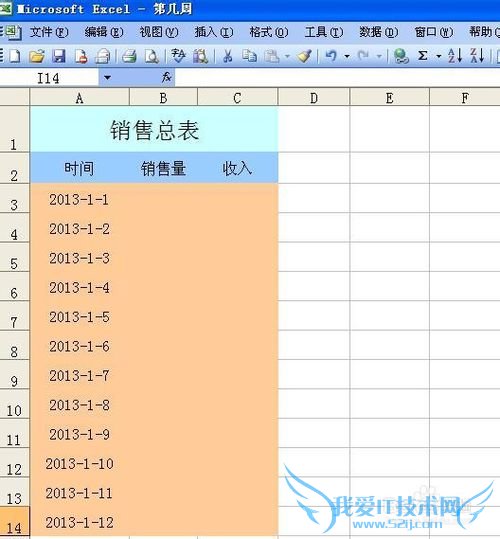Viewport: 500px width, 539px height.
Task: Open the 编辑(E) menu
Action: (x=104, y=32)
